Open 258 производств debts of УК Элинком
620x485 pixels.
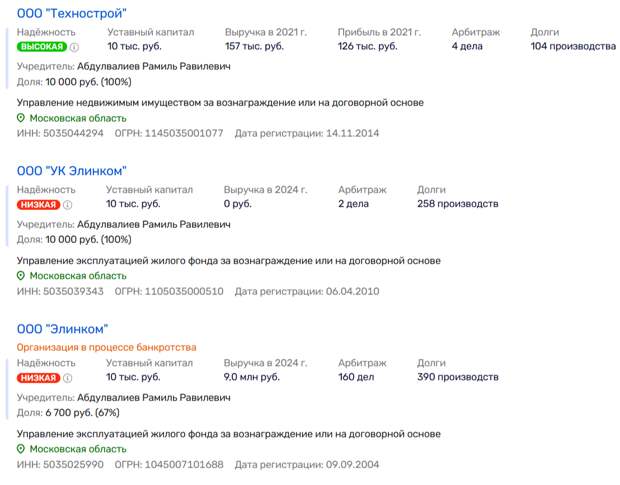coord(457,204)
